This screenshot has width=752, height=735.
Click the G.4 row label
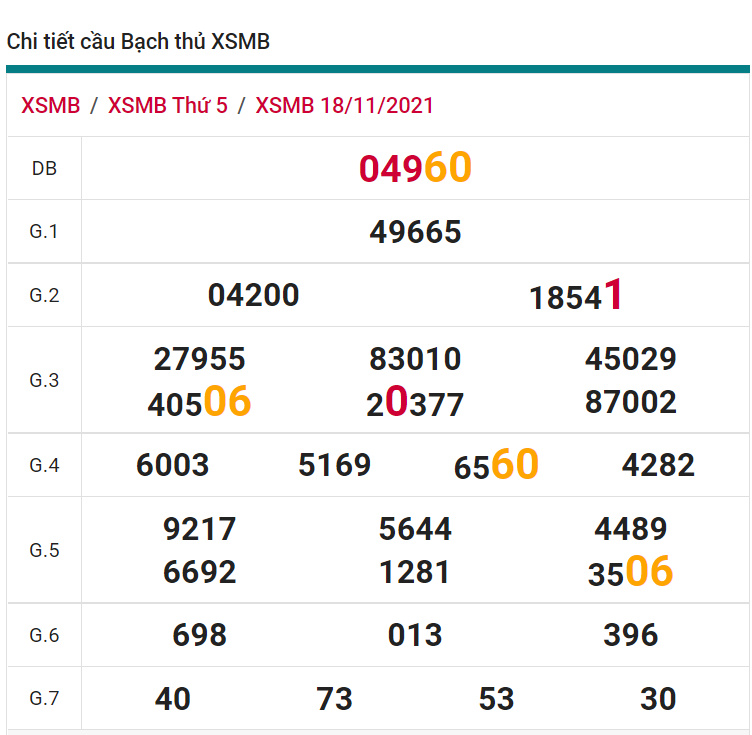coord(44,465)
